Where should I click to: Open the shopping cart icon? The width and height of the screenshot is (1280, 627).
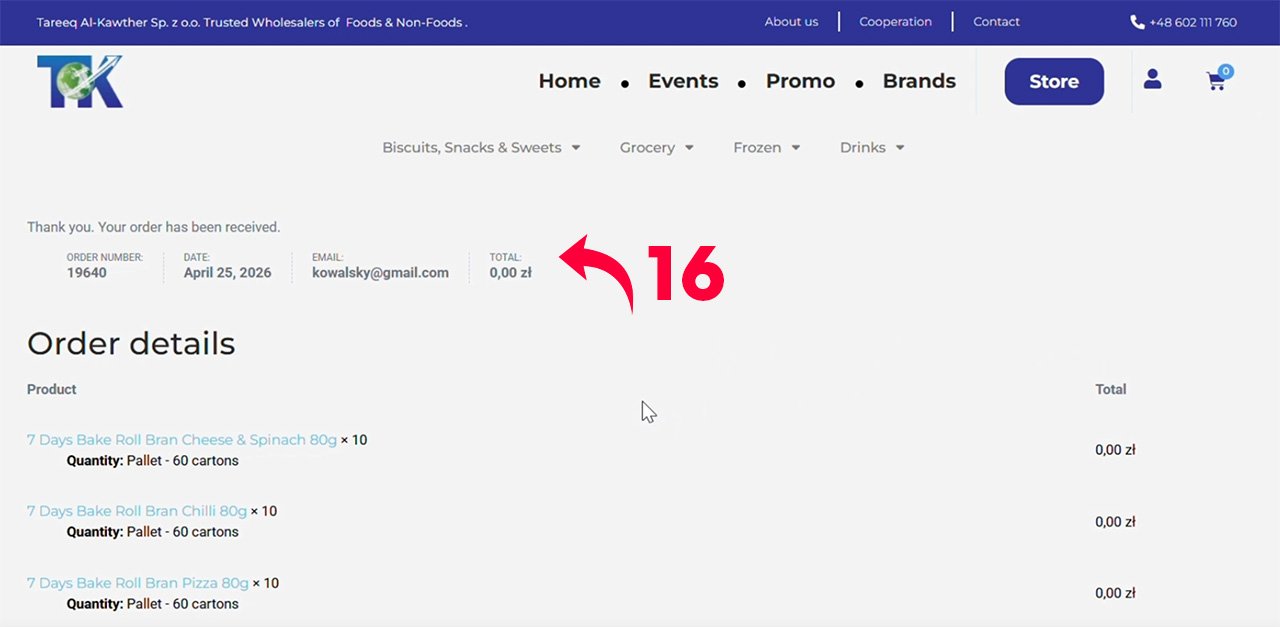[1218, 79]
